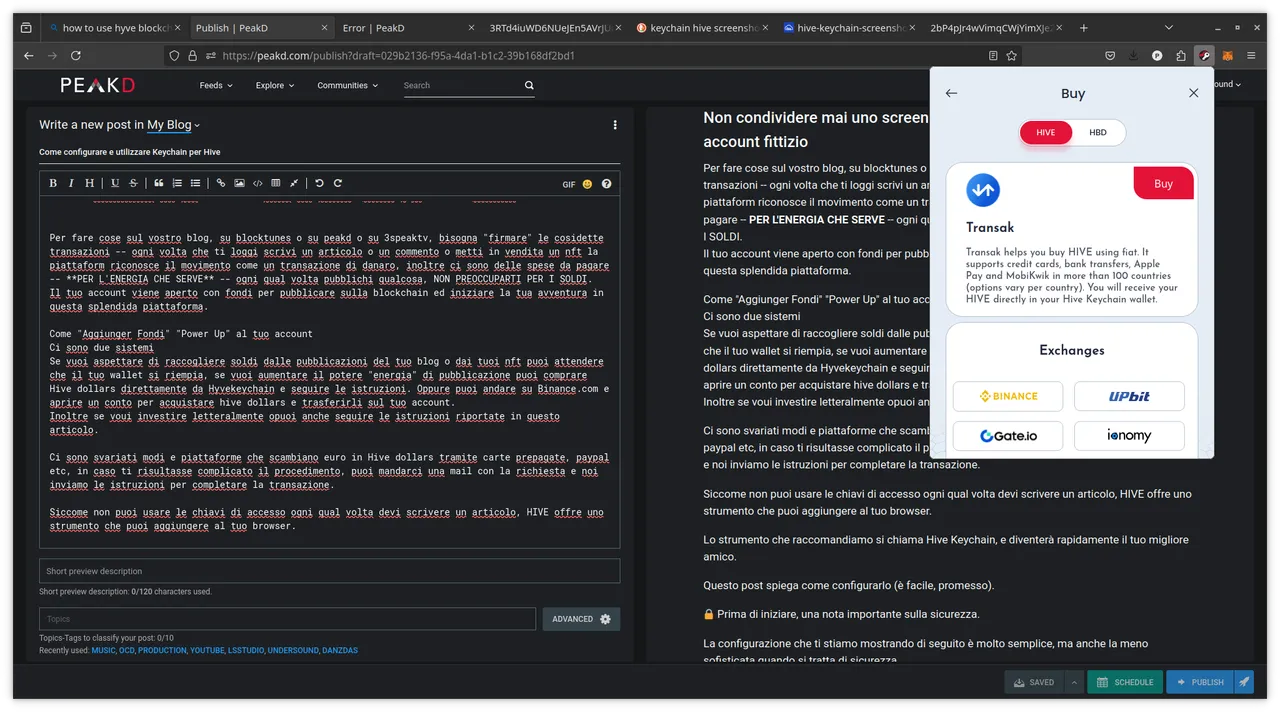Screen dimensions: 1280x712
Task: Apply italic formatting in editor toolbar
Action: click(71, 183)
